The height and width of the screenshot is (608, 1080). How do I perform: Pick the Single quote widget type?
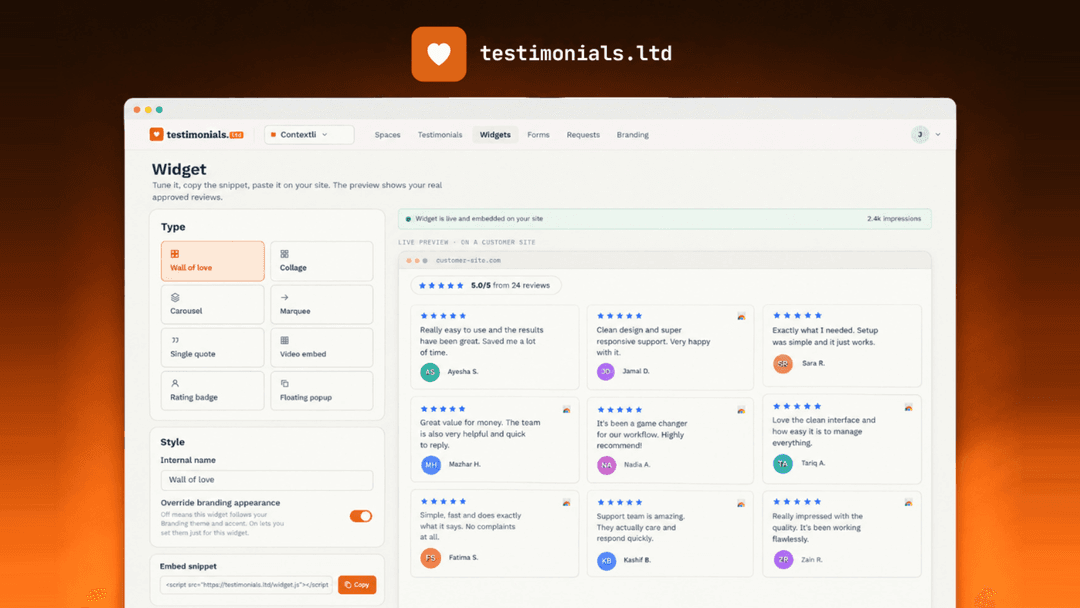[212, 347]
